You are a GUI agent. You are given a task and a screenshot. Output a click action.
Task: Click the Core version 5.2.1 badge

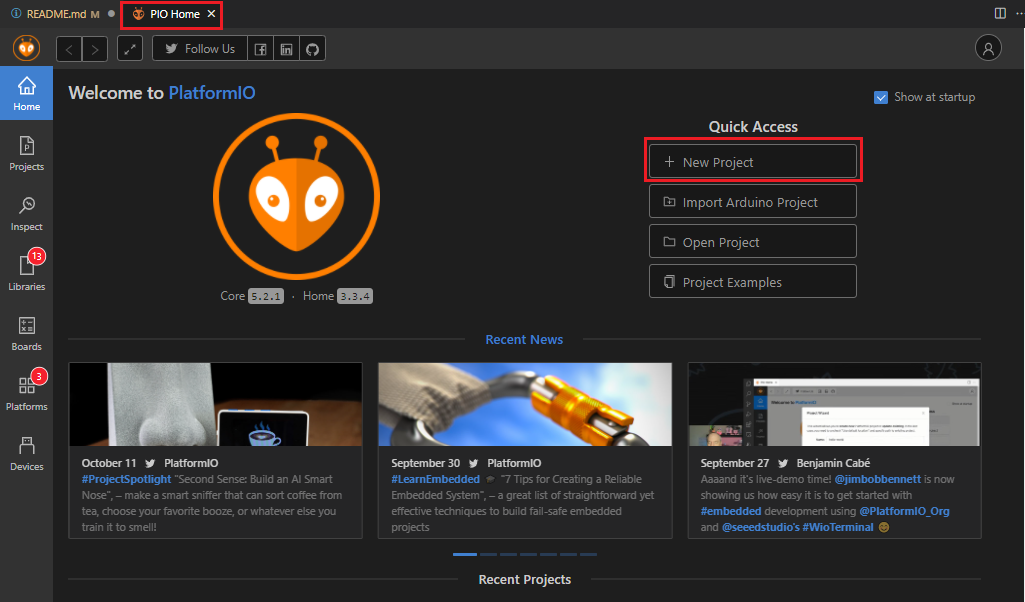pos(266,296)
